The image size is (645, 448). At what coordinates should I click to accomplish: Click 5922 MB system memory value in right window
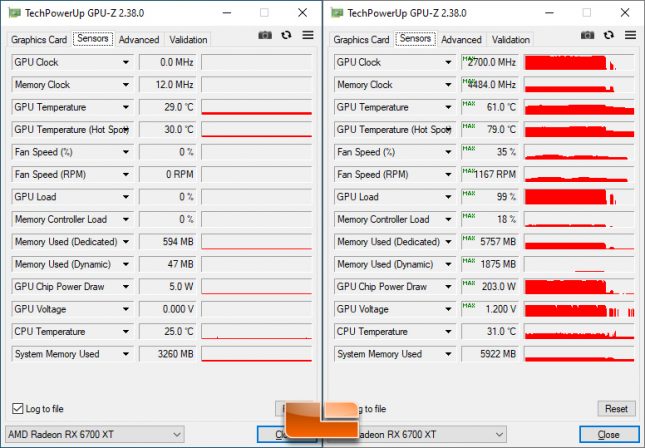click(490, 354)
